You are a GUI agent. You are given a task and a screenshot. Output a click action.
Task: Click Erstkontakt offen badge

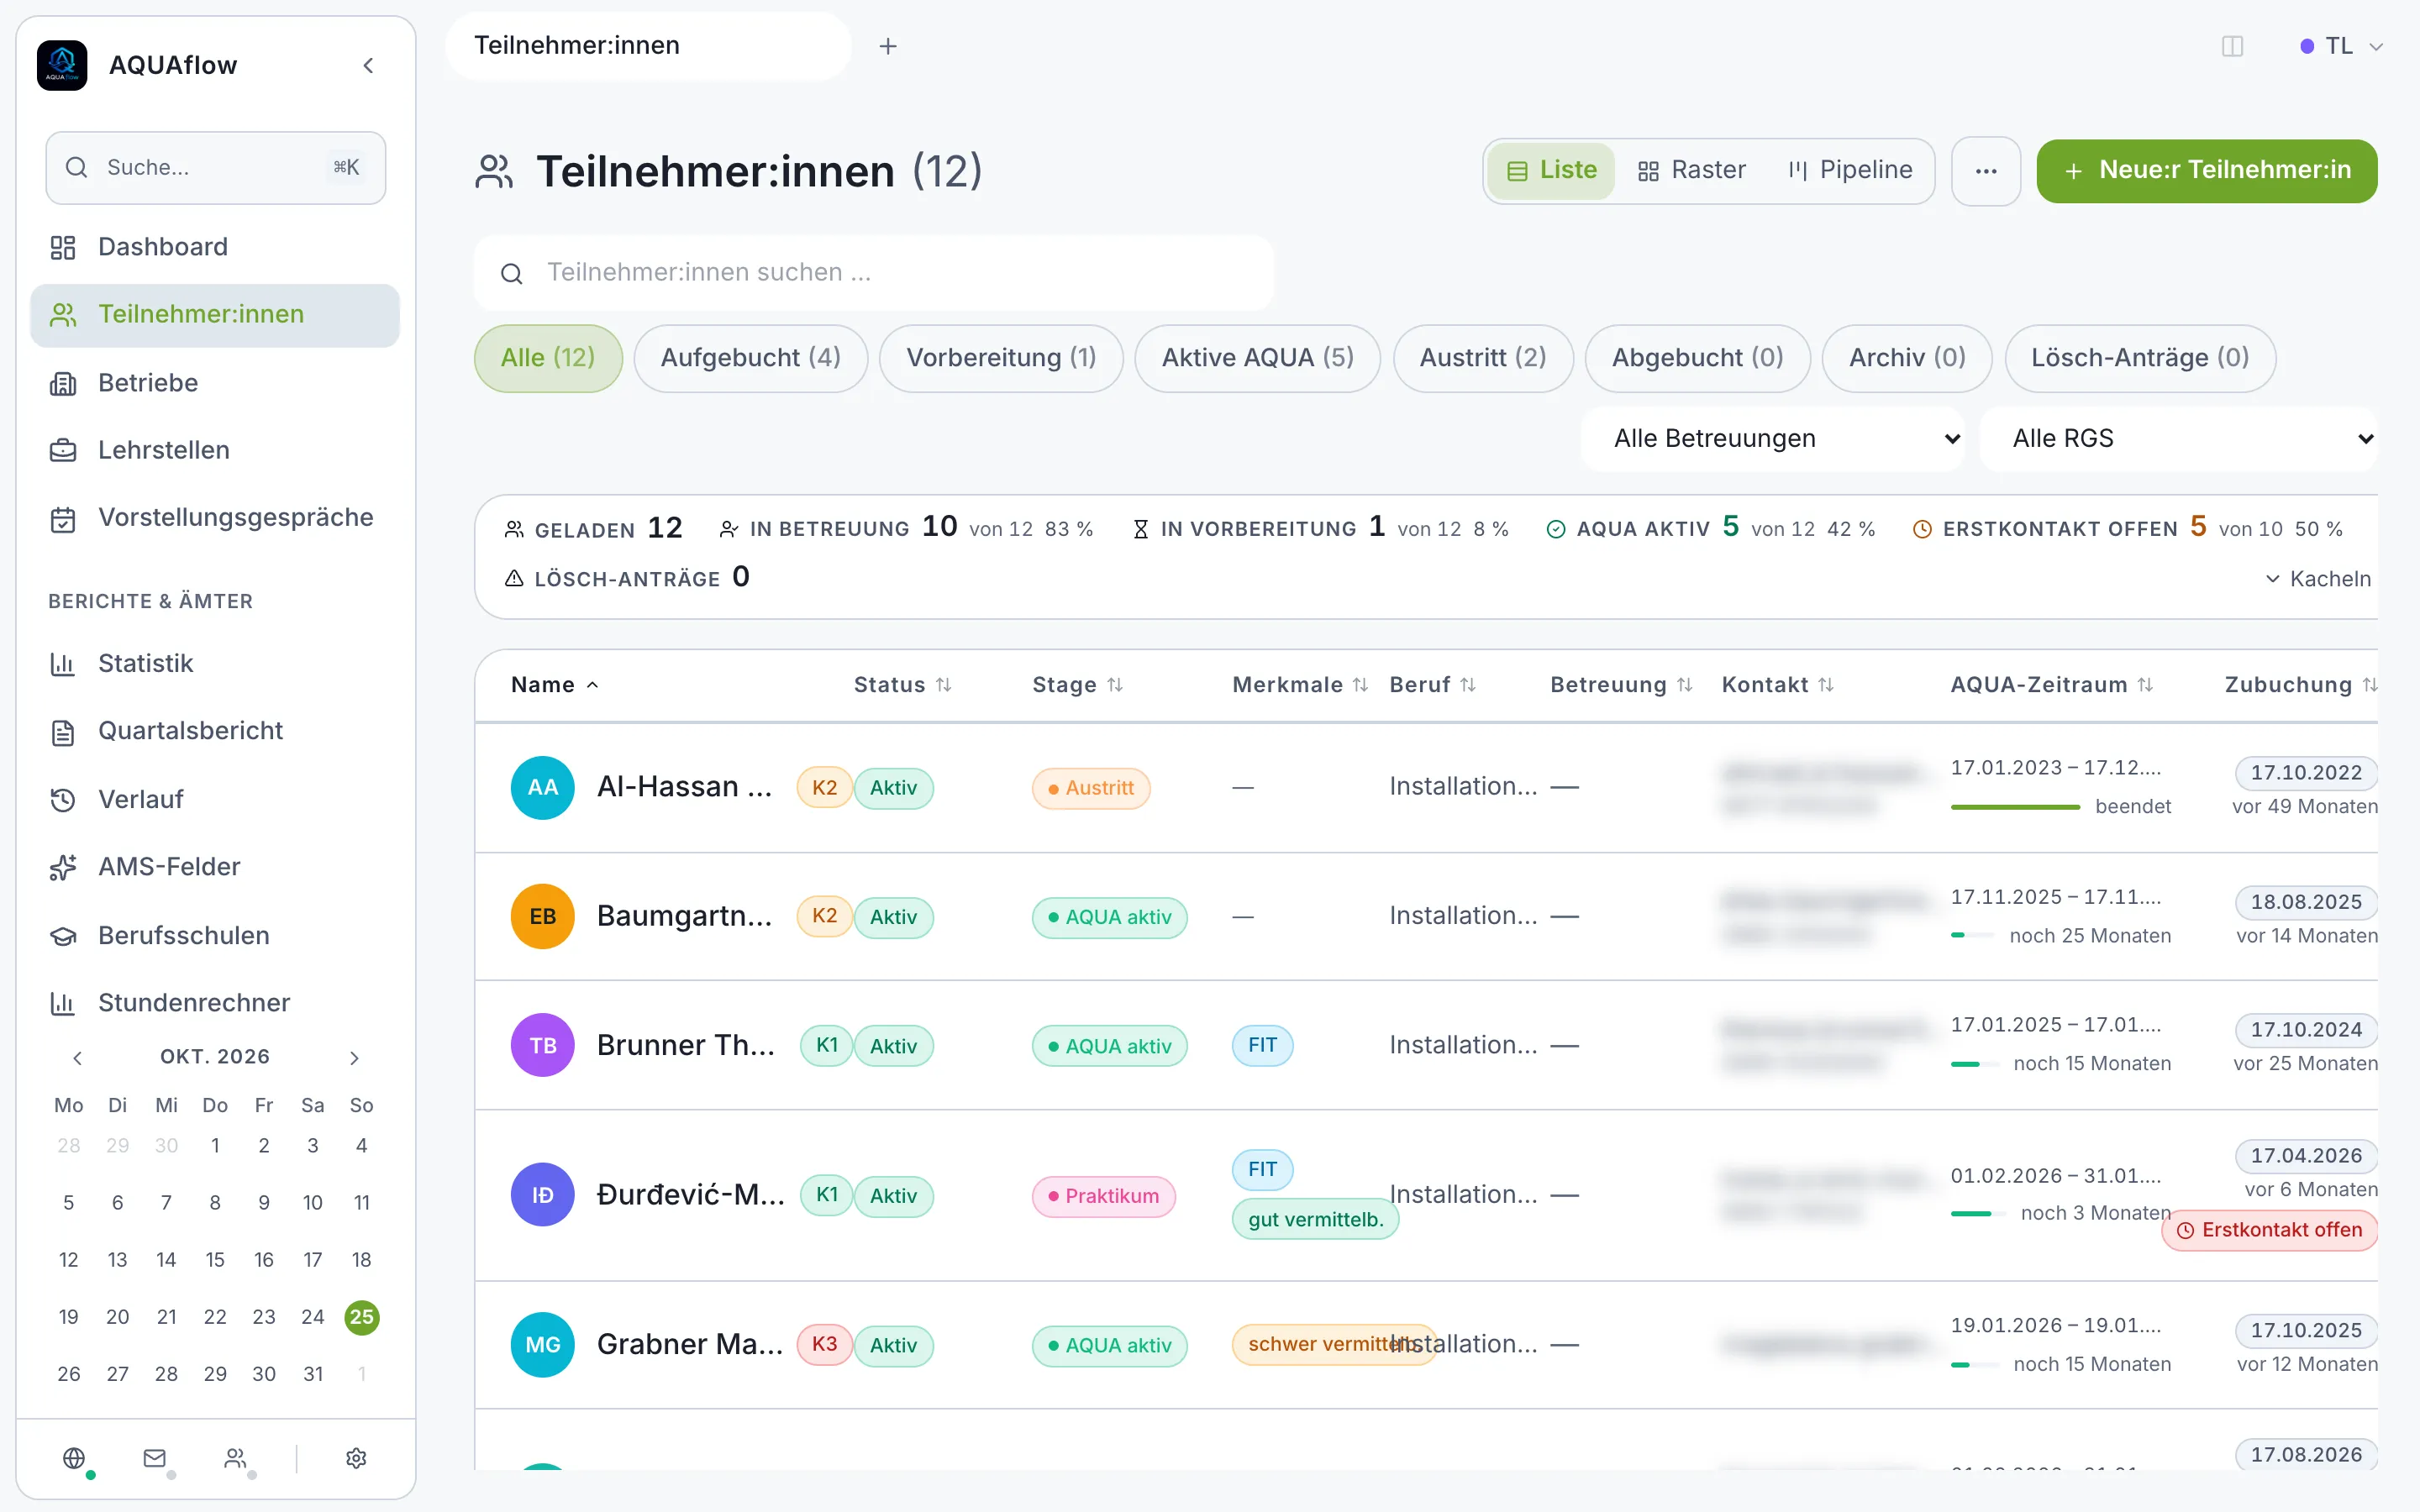pos(2269,1230)
